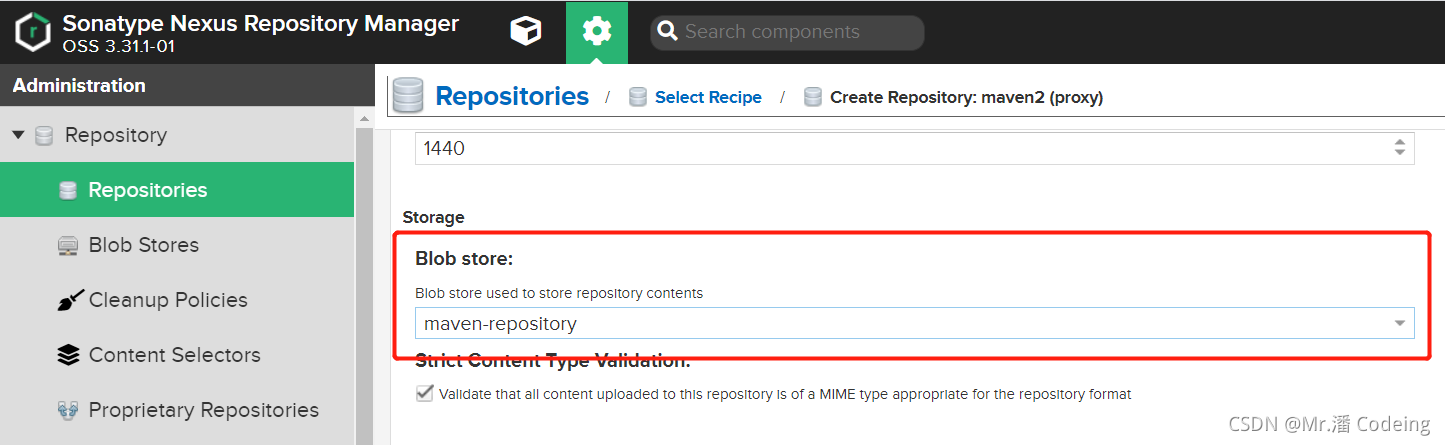
Task: Select Repositories in the sidebar
Action: [177, 190]
